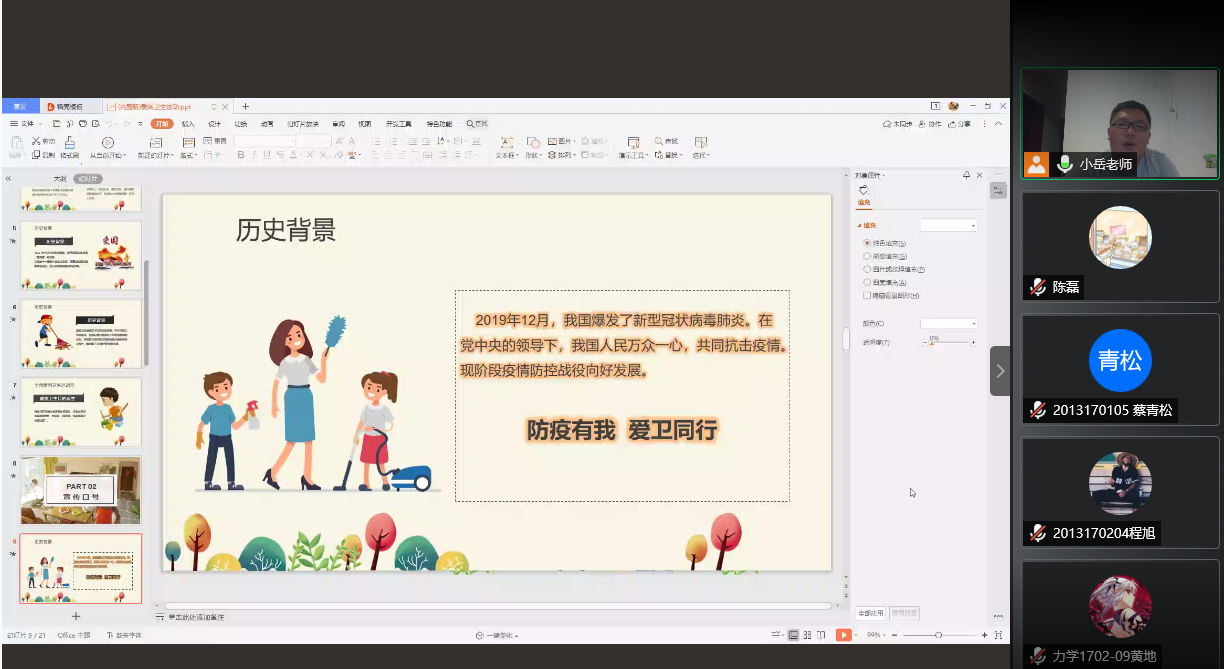Click the Share (分享) button
The height and width of the screenshot is (669, 1224).
(x=959, y=124)
